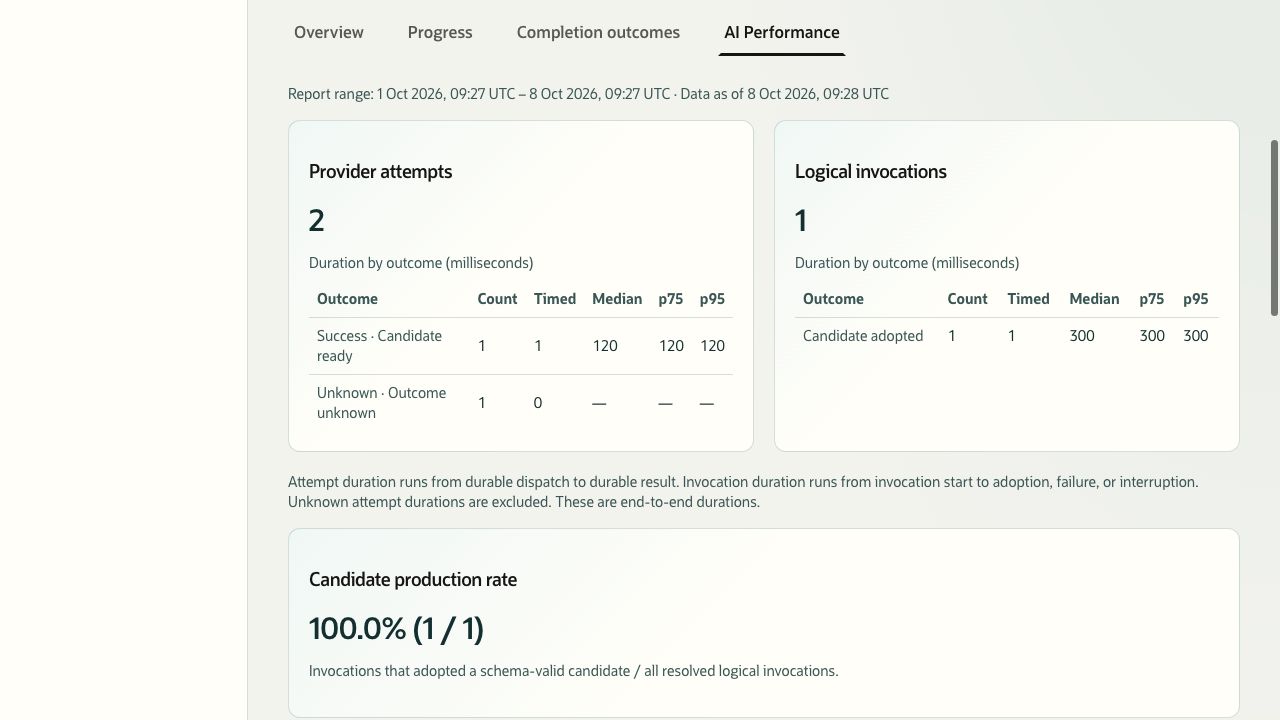Switch to the Progress tab
Screen dimensions: 1280x720
click(440, 32)
